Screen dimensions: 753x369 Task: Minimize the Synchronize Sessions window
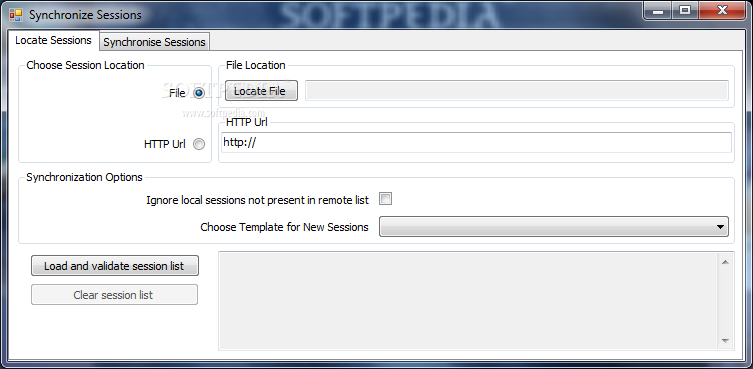click(x=658, y=11)
